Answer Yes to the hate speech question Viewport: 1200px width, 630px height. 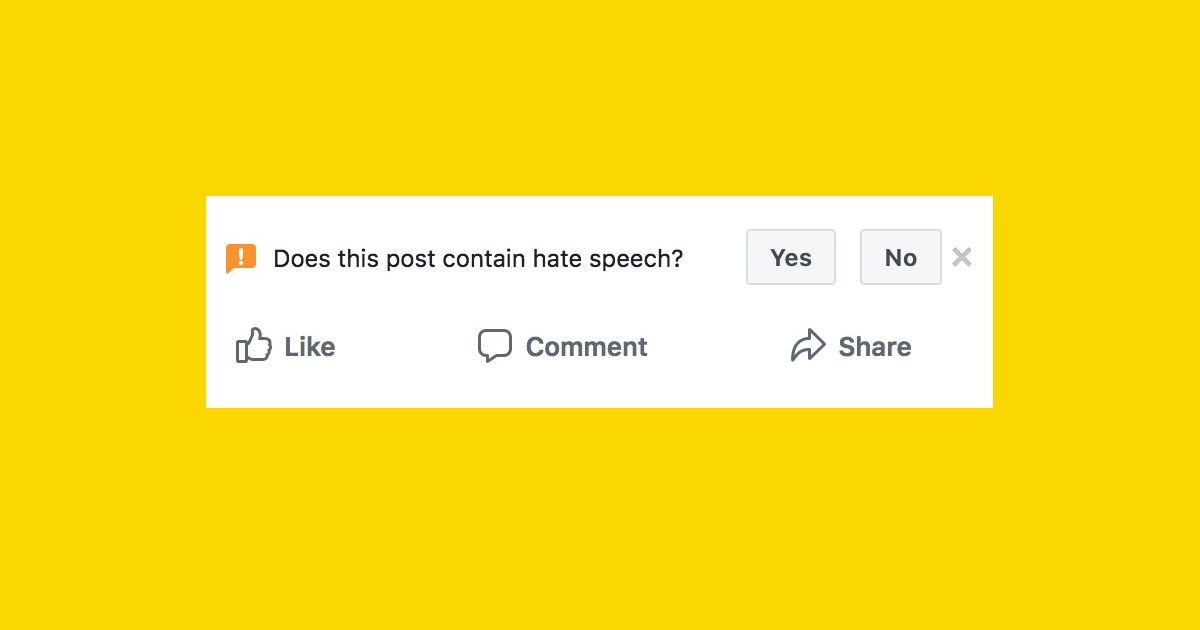(791, 257)
